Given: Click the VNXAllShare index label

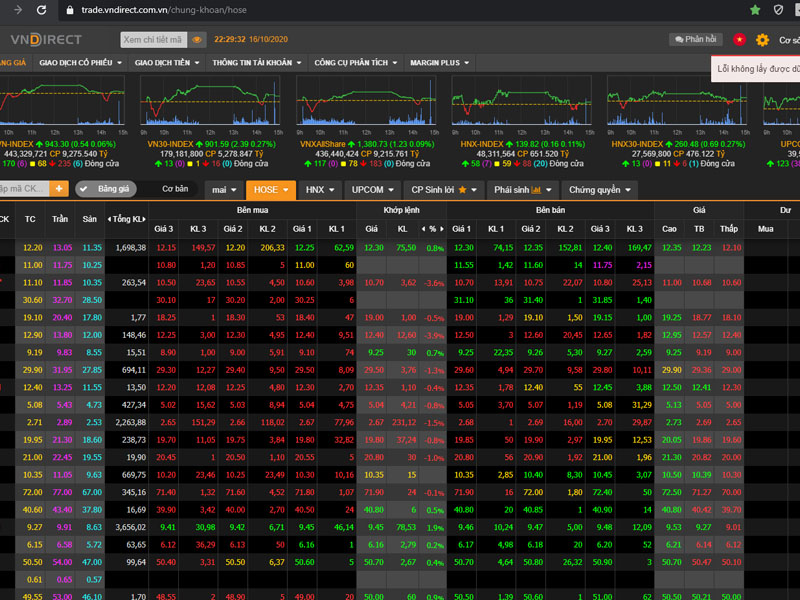Looking at the screenshot, I should click(x=322, y=144).
